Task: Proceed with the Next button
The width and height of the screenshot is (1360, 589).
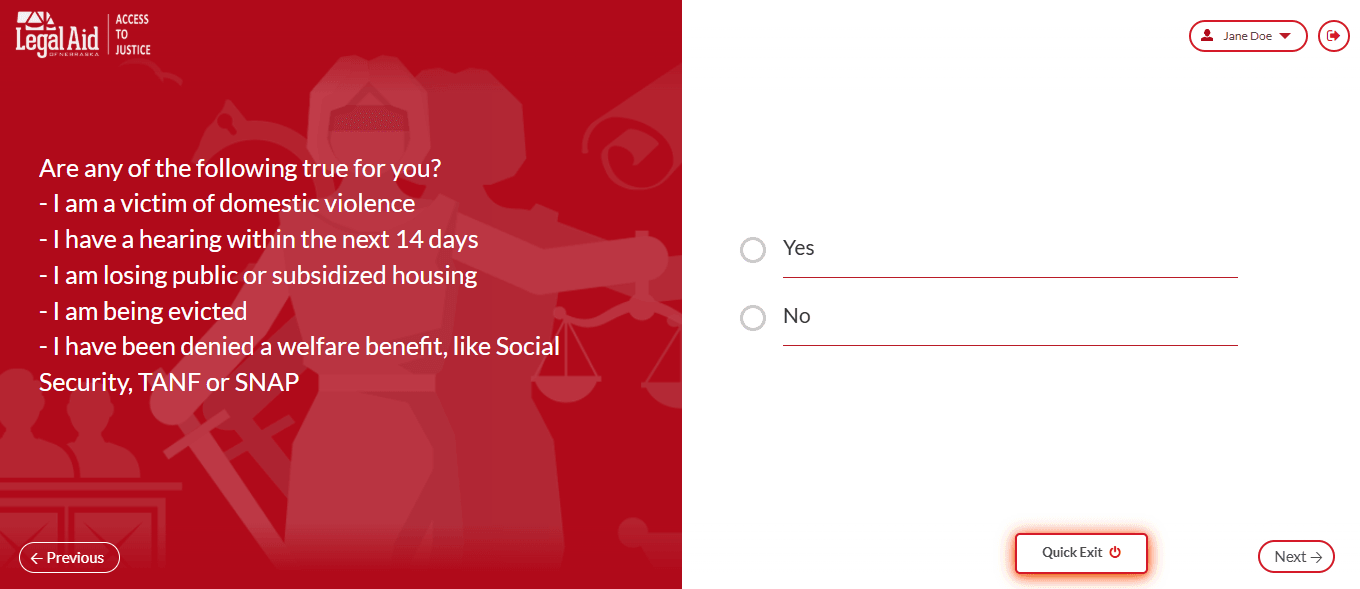Action: click(x=1296, y=558)
